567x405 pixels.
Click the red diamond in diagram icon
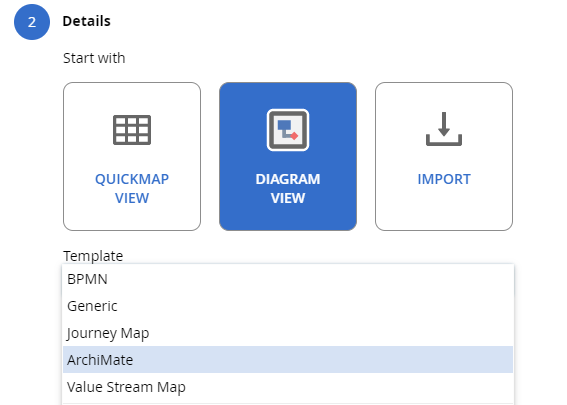tap(294, 136)
